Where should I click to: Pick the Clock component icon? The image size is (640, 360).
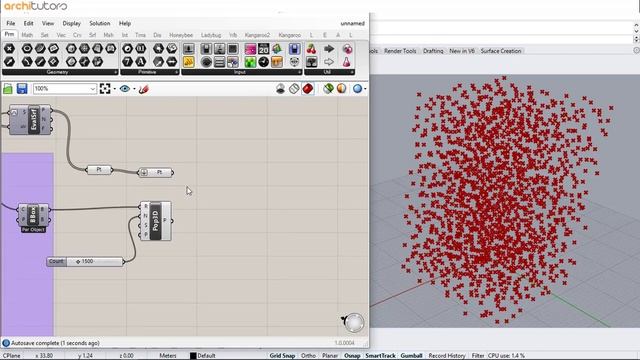click(x=264, y=62)
